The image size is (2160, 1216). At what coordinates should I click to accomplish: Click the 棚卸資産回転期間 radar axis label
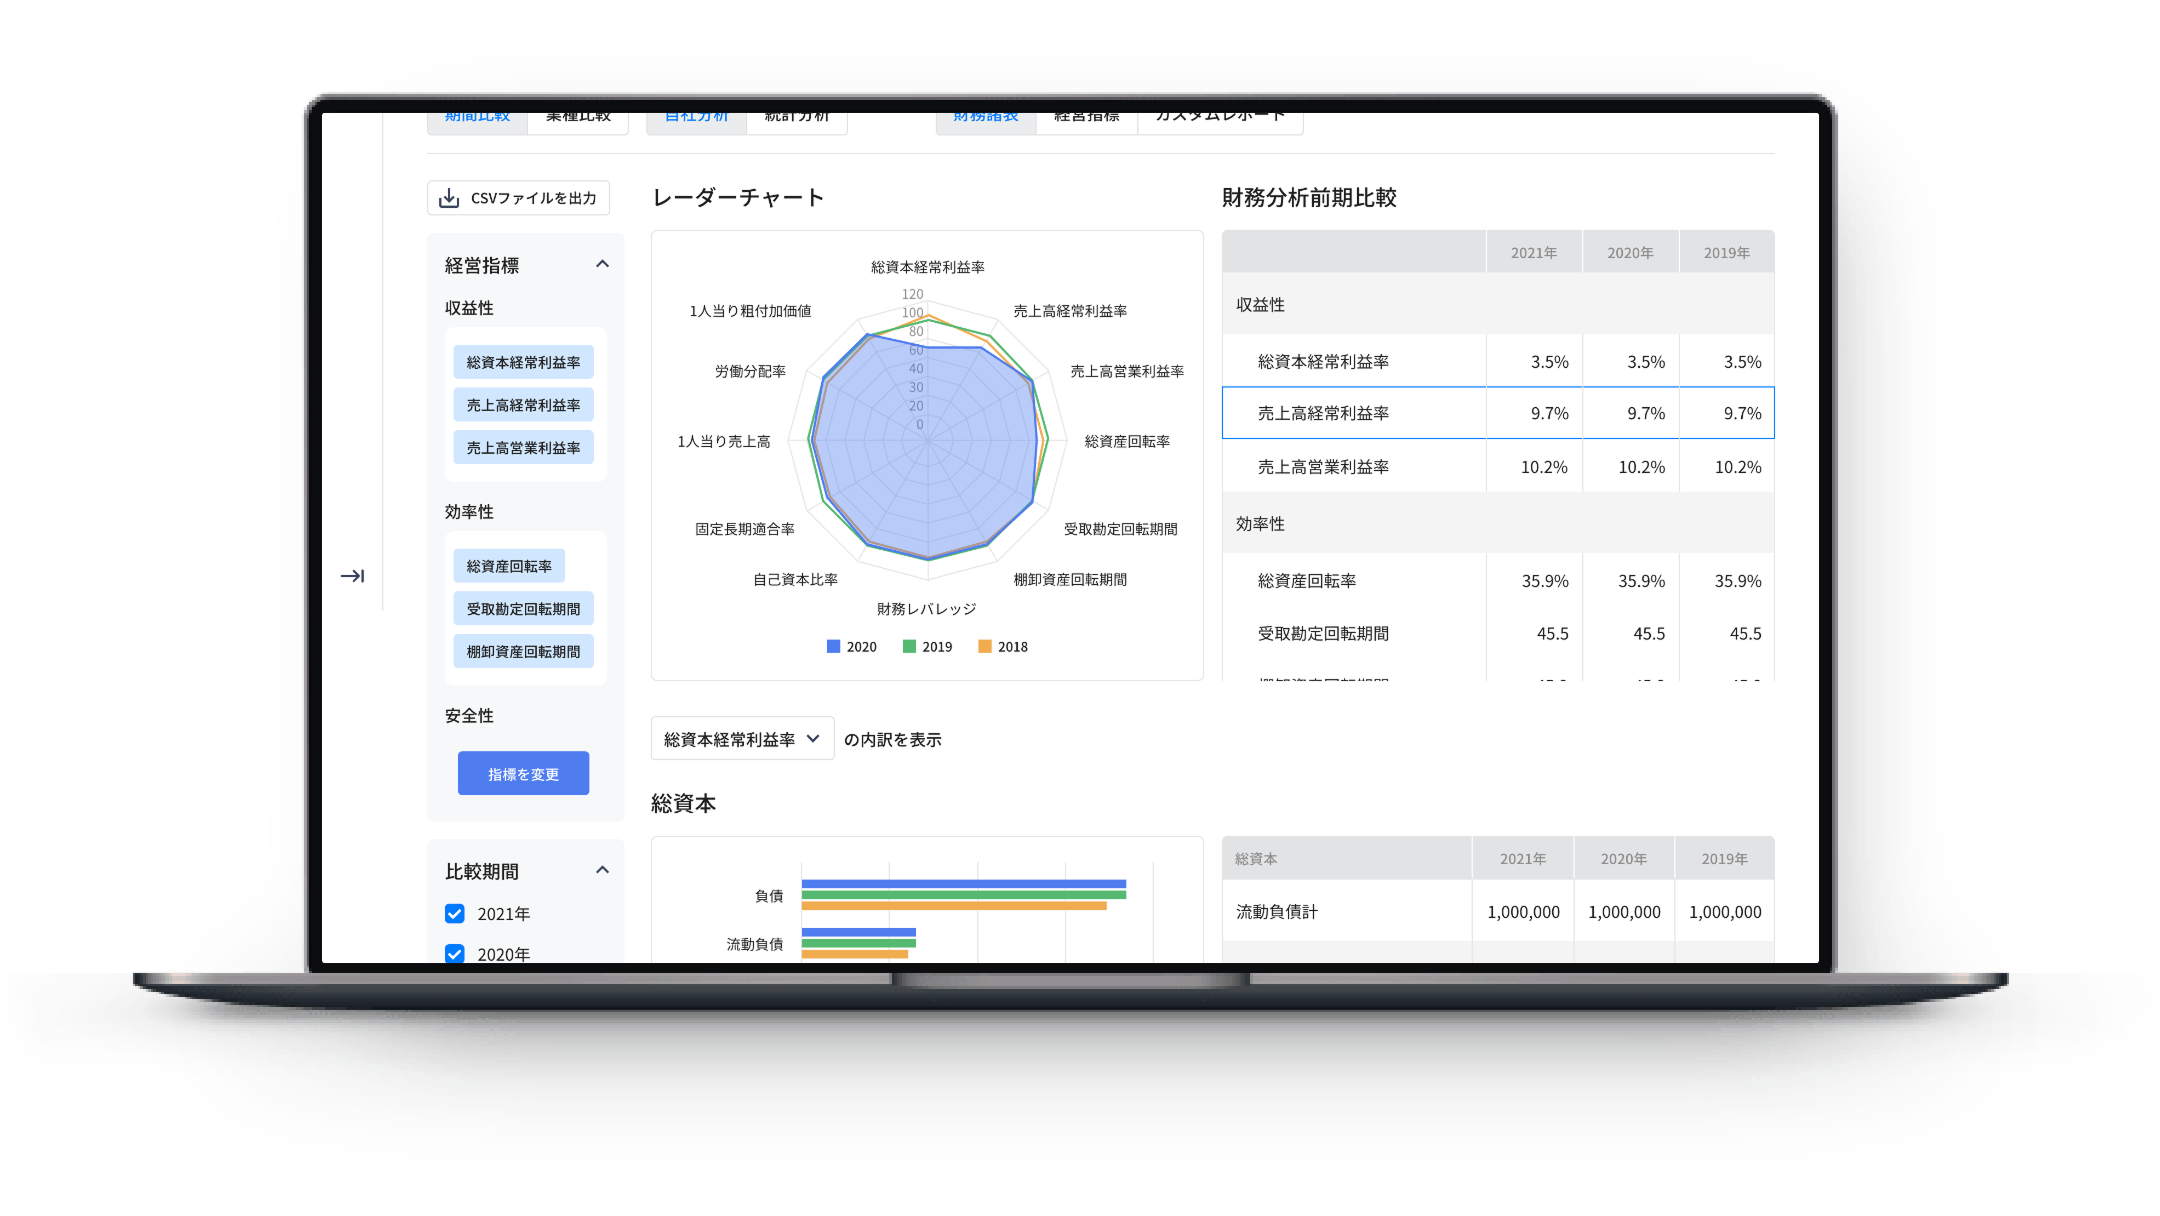1070,579
